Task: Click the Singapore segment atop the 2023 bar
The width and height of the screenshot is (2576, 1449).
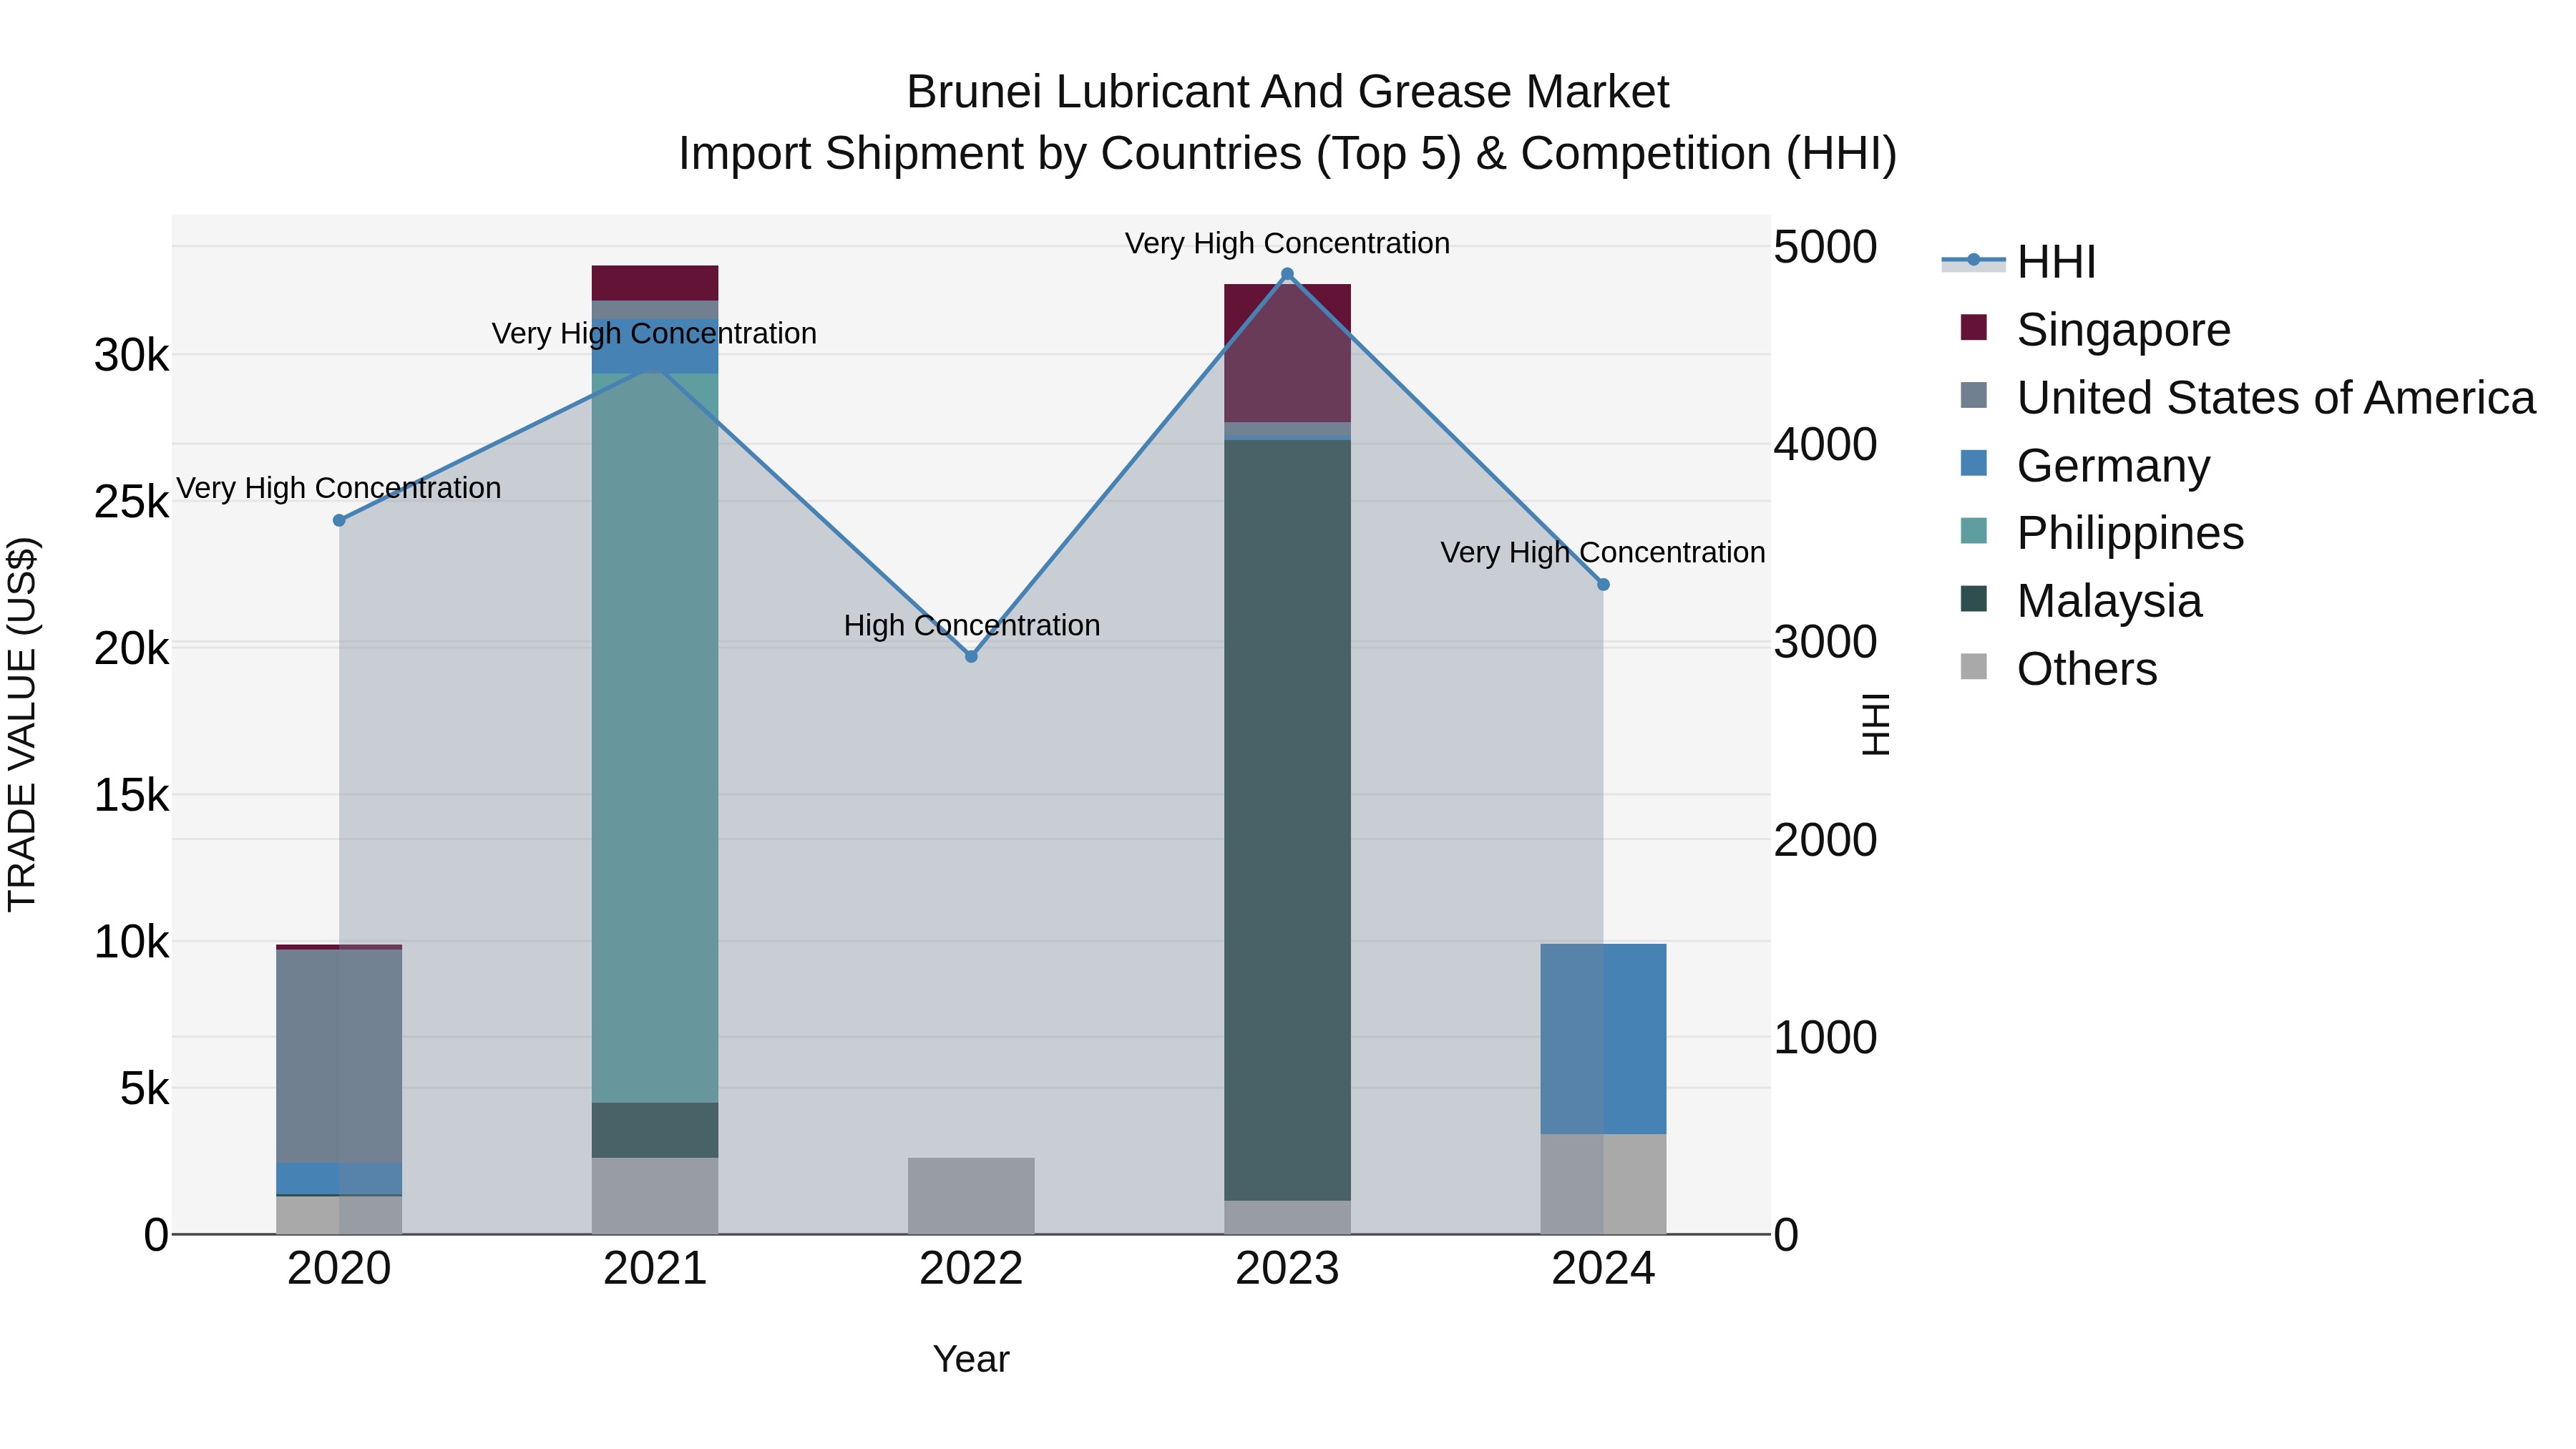Action: pos(1287,353)
